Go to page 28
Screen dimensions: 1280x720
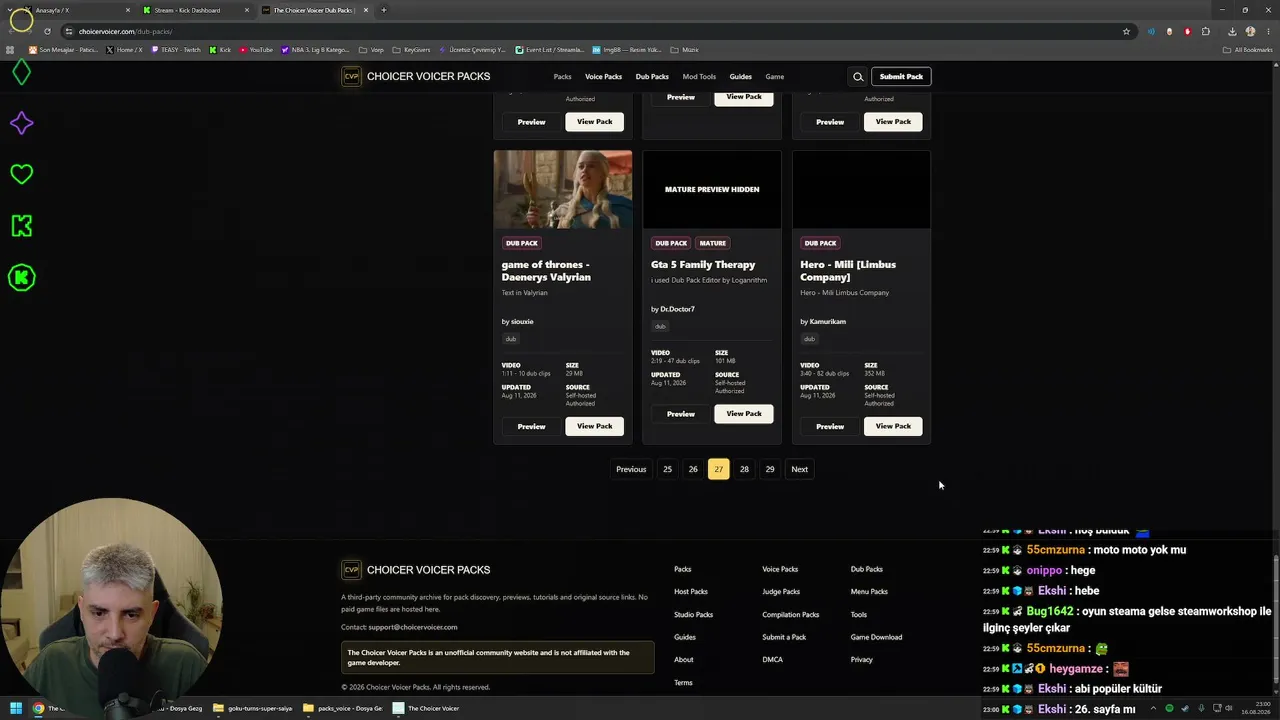point(744,469)
